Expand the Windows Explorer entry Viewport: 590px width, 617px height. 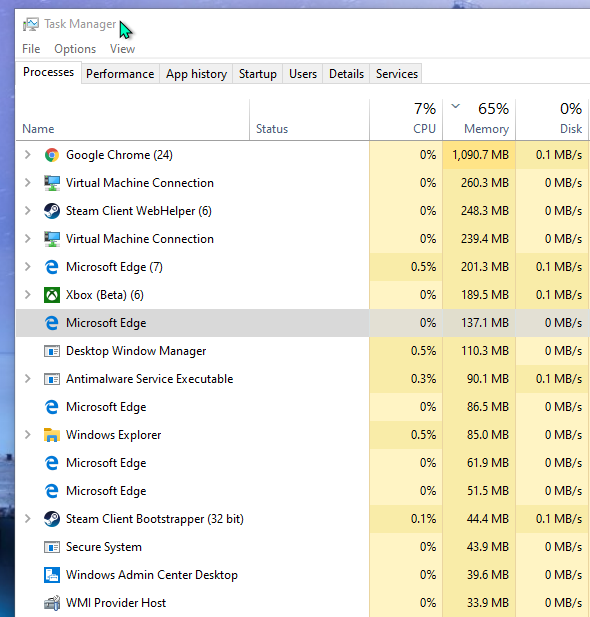tap(28, 434)
